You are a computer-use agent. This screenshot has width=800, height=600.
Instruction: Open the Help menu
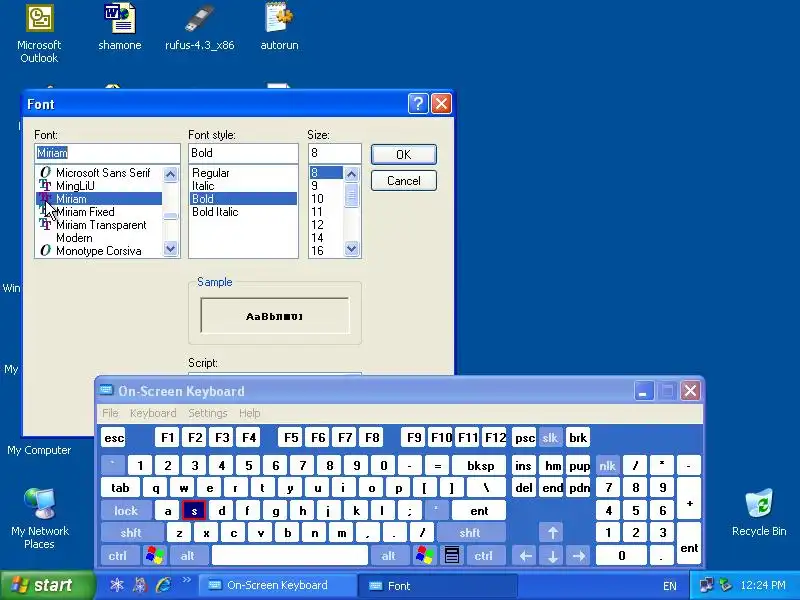point(249,413)
